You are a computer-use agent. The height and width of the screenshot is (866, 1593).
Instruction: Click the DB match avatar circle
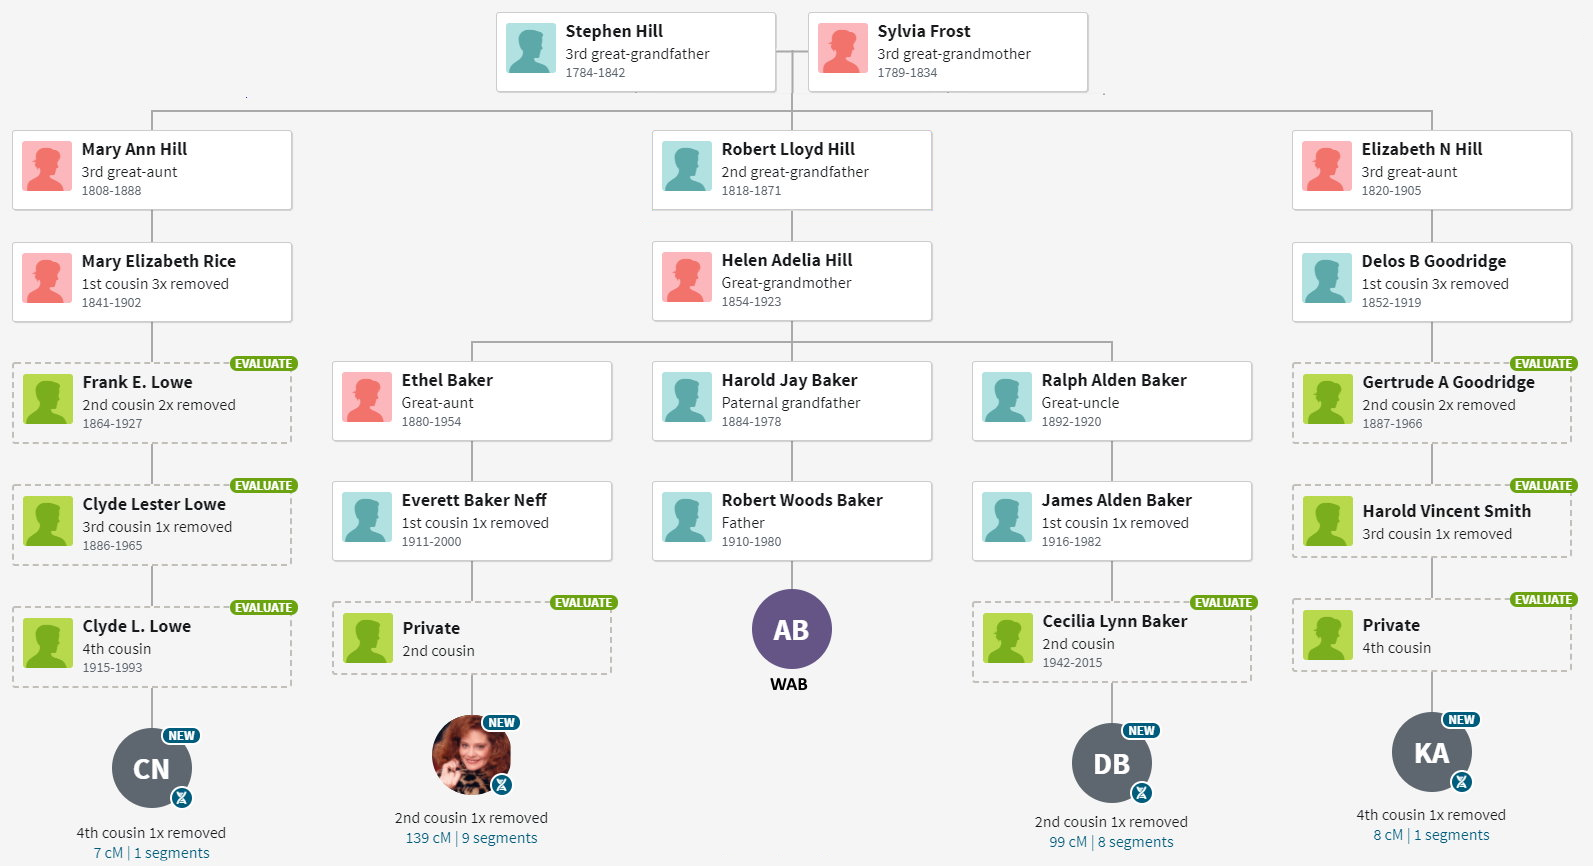(1112, 763)
